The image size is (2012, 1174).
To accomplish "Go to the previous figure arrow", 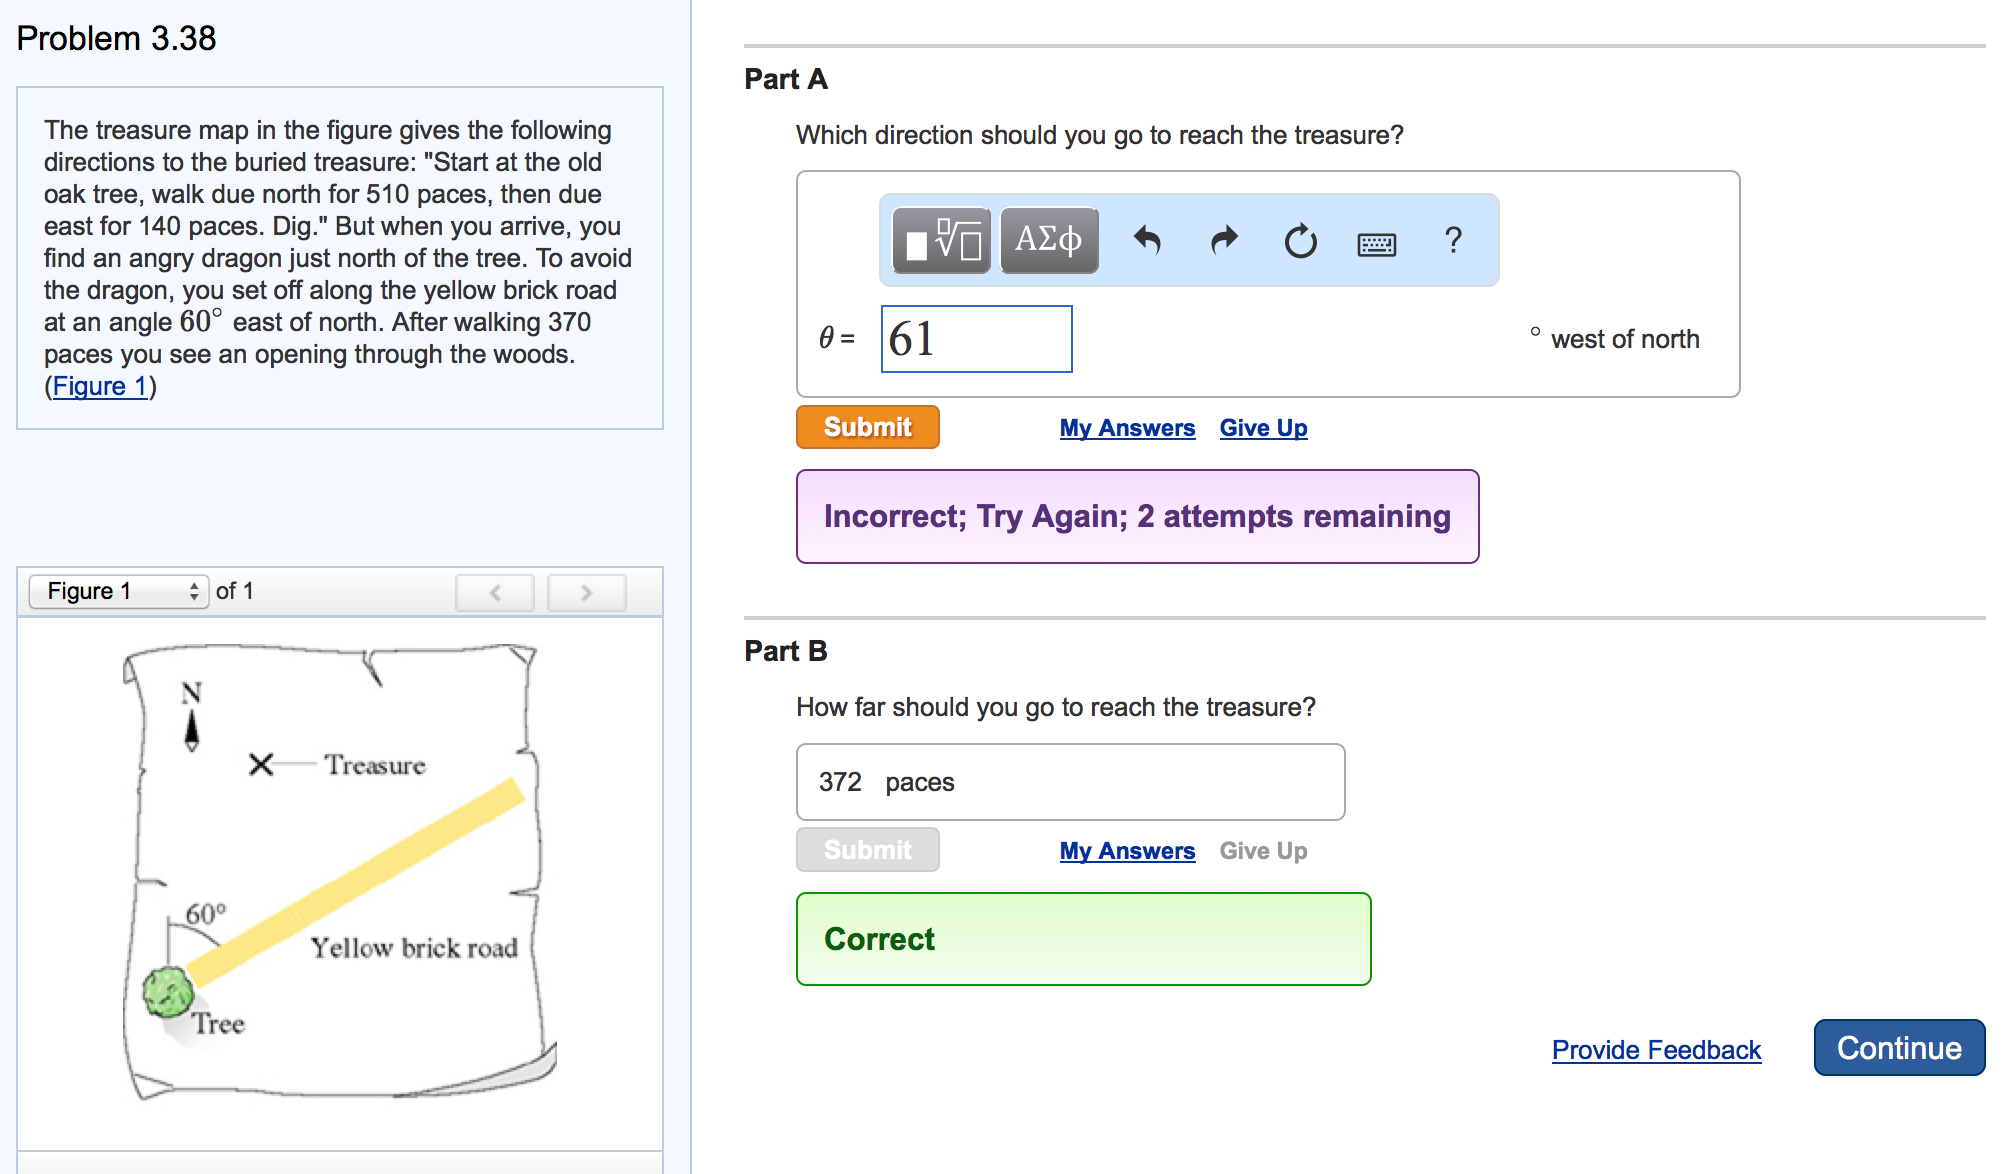I will tap(495, 592).
